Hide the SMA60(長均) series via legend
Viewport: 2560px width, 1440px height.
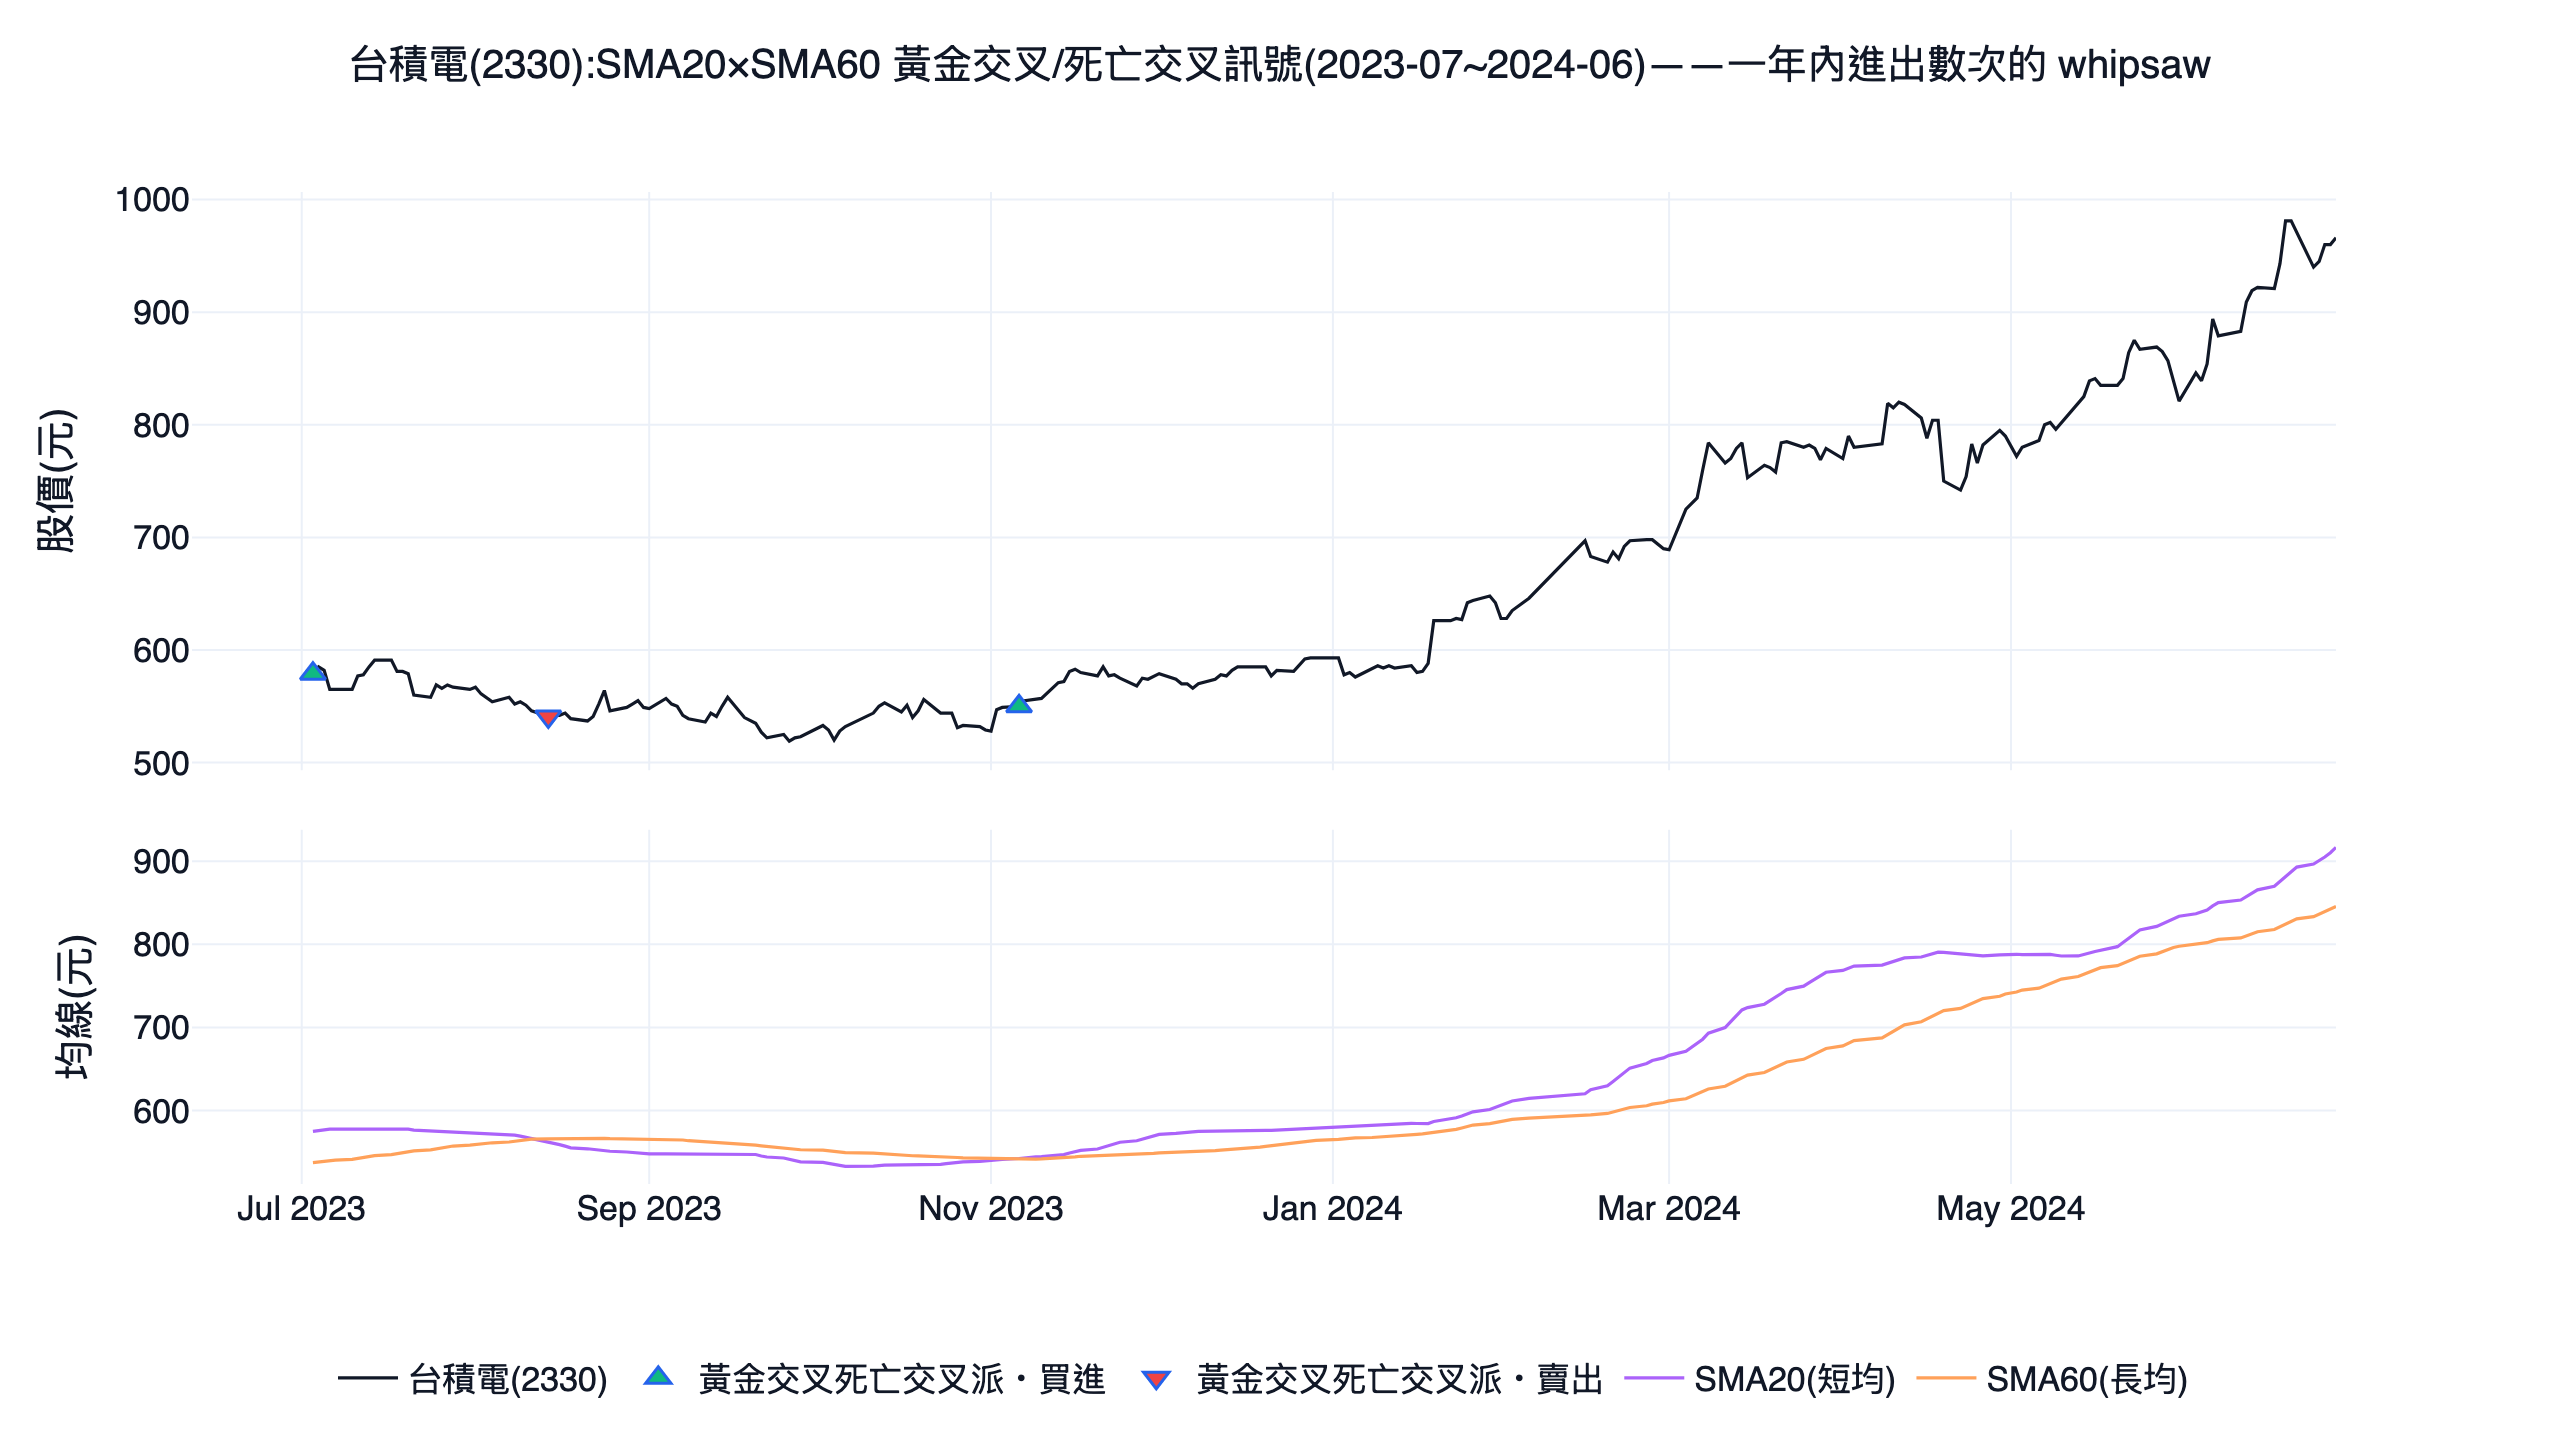[2053, 1379]
